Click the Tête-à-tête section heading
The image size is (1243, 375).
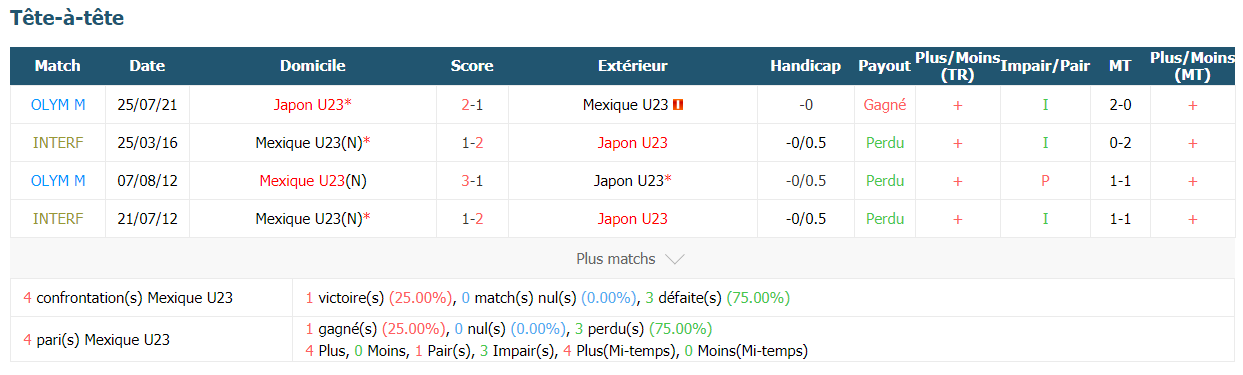pos(67,18)
